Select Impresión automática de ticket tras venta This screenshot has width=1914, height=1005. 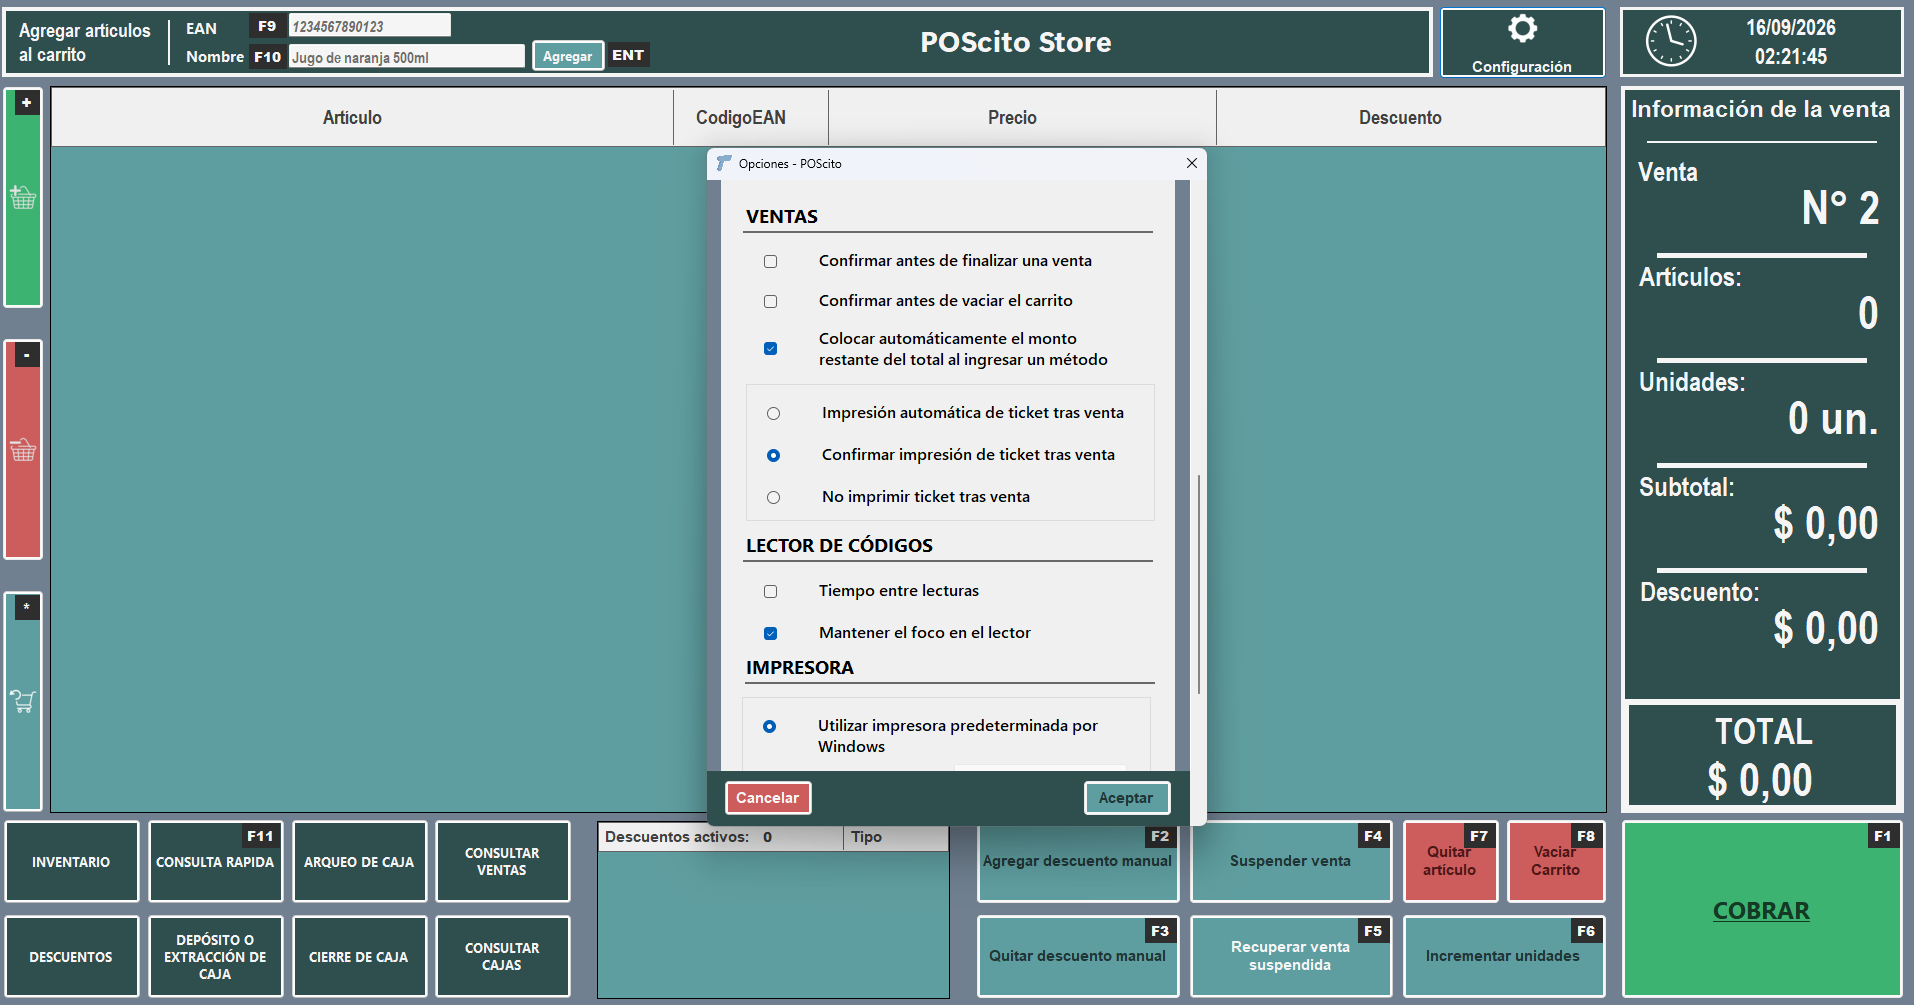pyautogui.click(x=773, y=414)
